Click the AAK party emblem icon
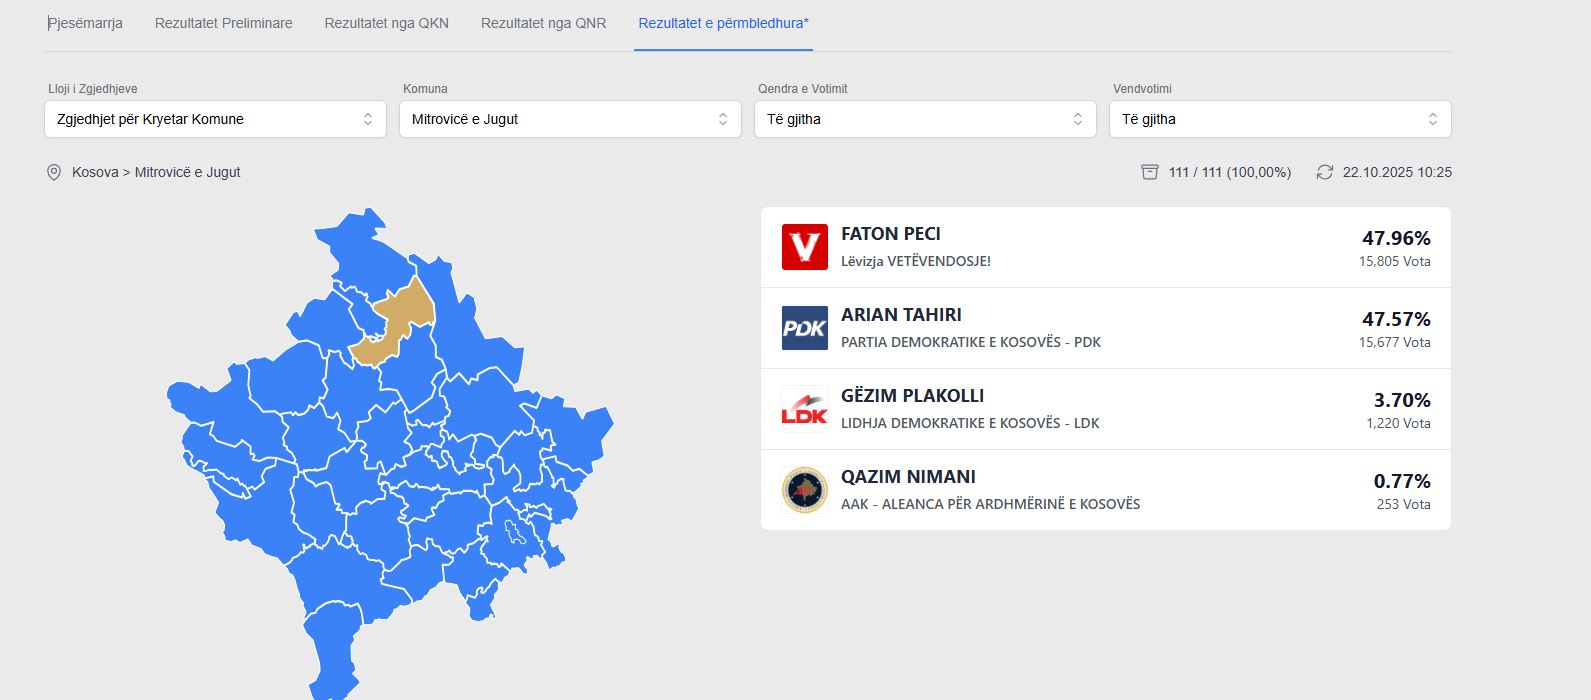This screenshot has height=700, width=1591. pos(805,490)
